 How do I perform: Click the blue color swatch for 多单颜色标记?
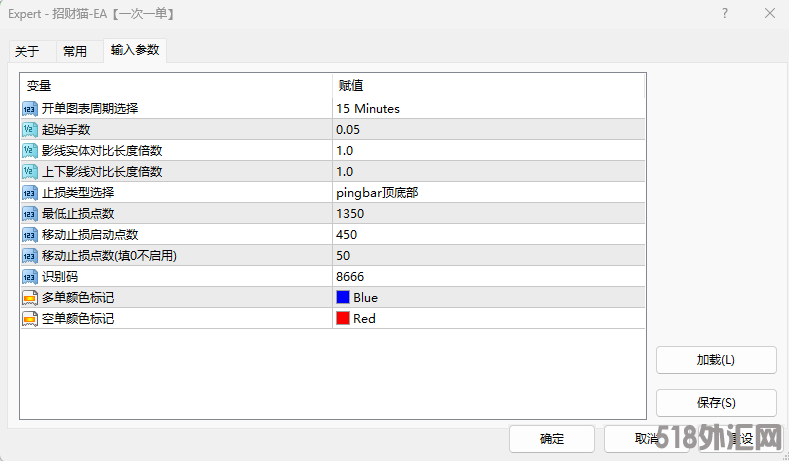click(x=343, y=297)
